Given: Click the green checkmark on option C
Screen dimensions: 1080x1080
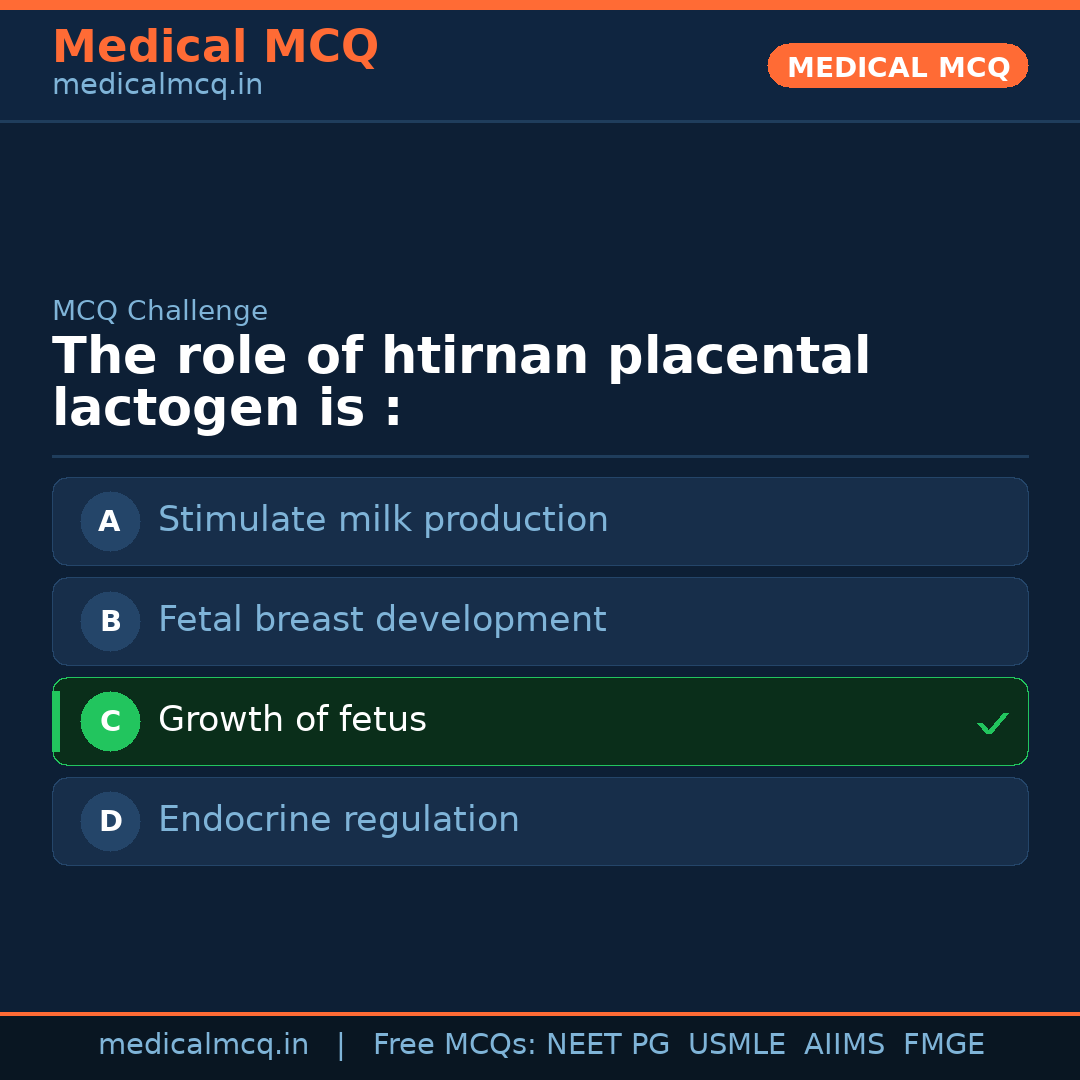Looking at the screenshot, I should (992, 723).
